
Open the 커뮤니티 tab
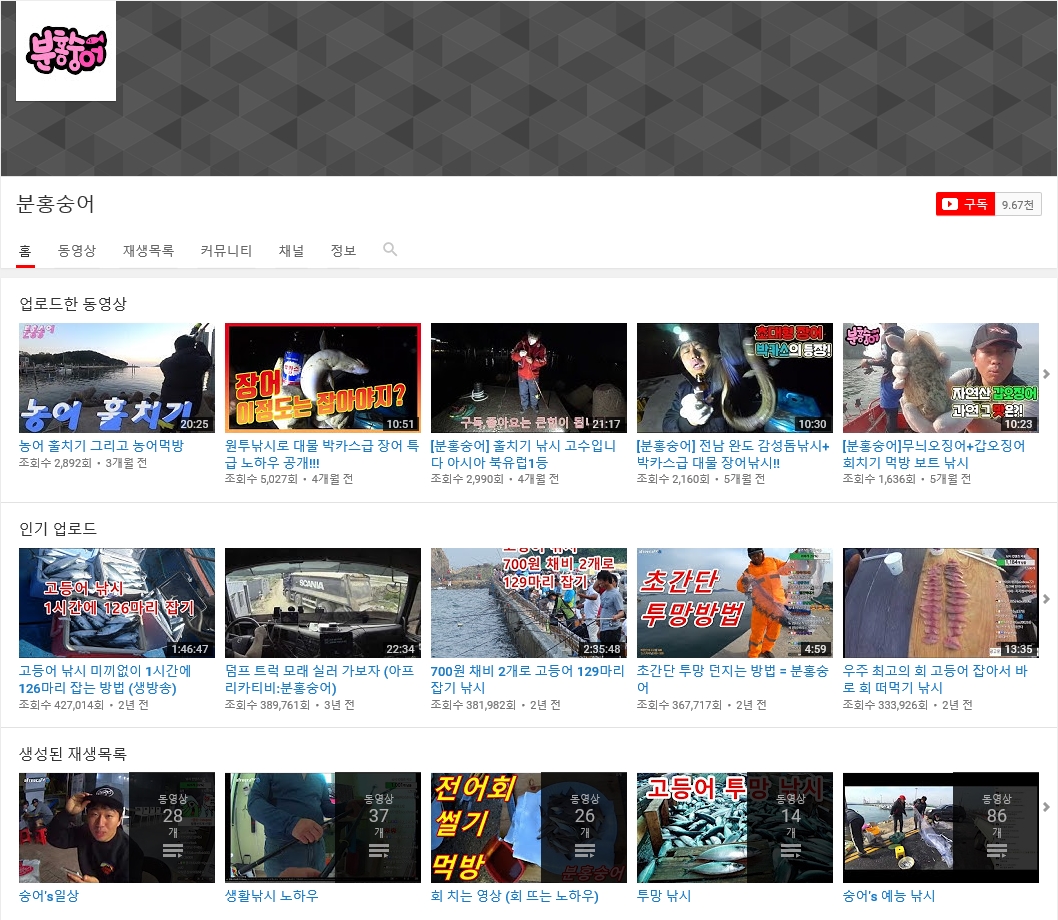(226, 251)
